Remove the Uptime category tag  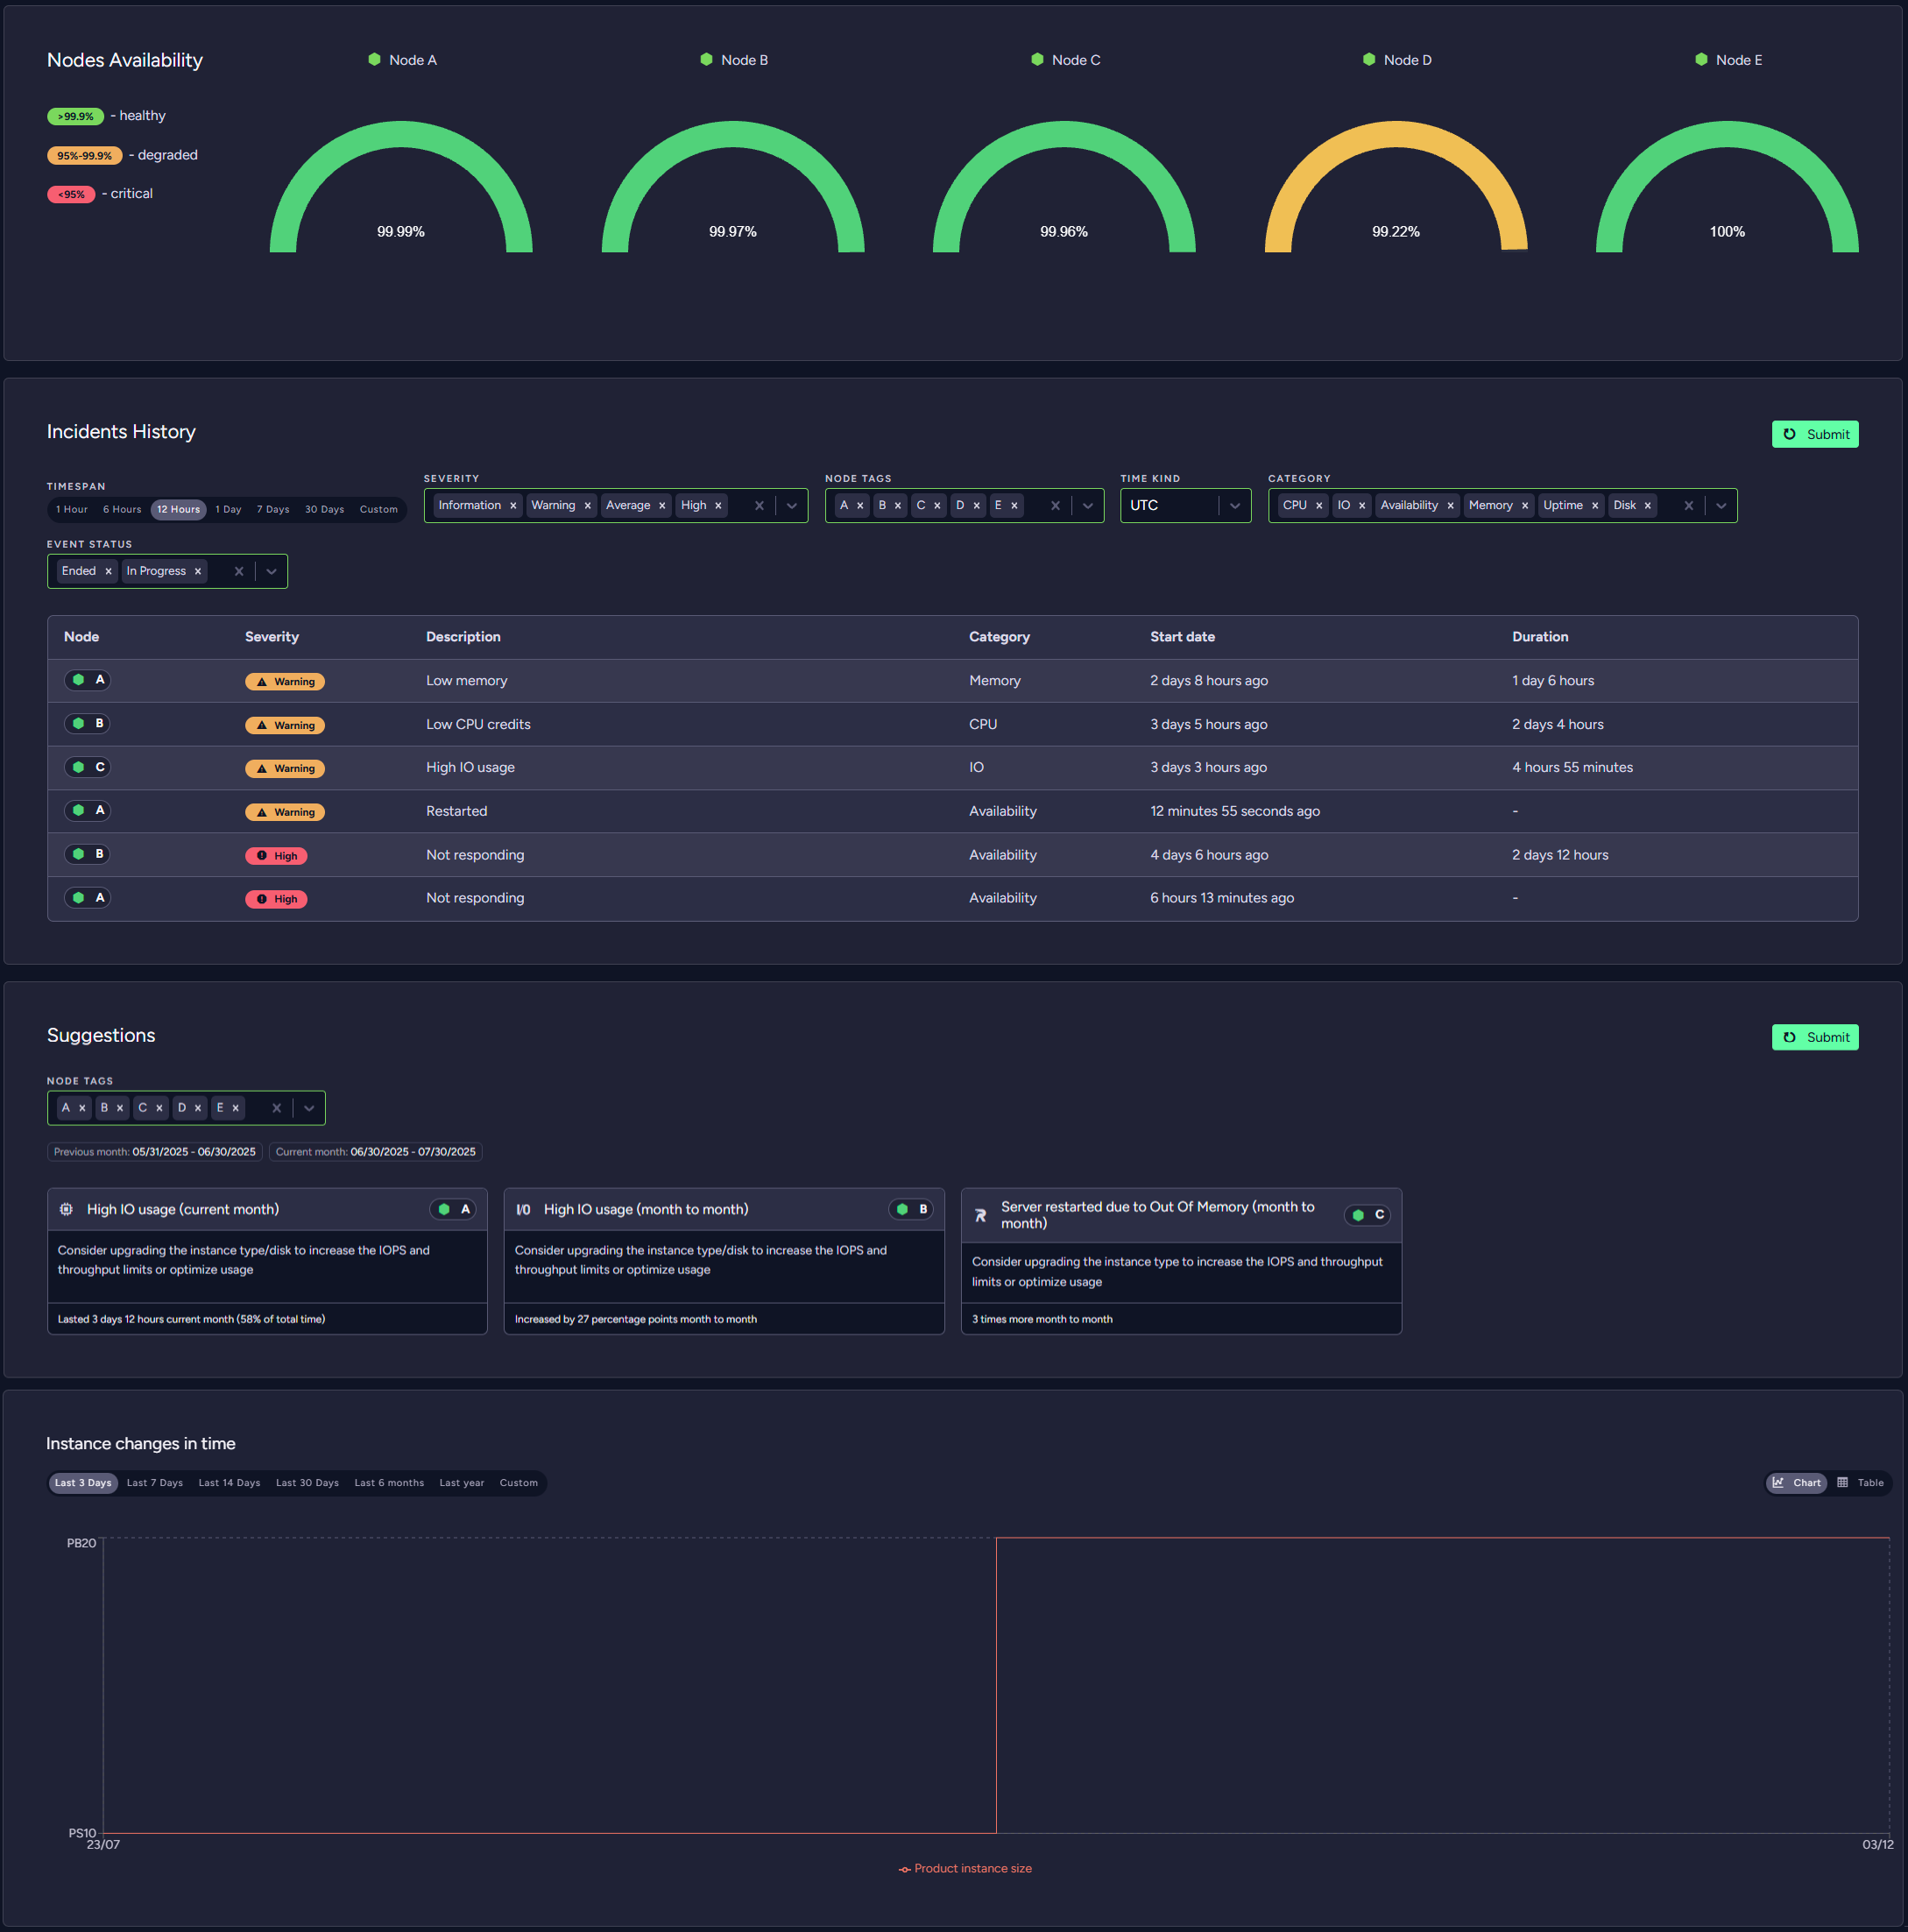coord(1594,506)
